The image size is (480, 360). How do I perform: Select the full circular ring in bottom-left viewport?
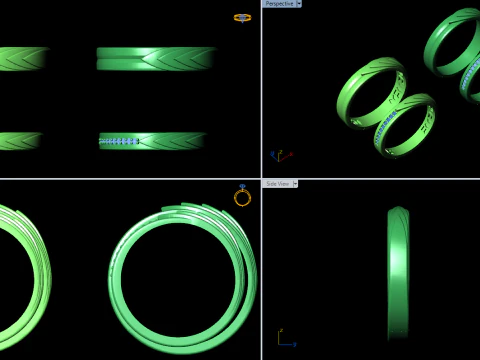pos(183,278)
